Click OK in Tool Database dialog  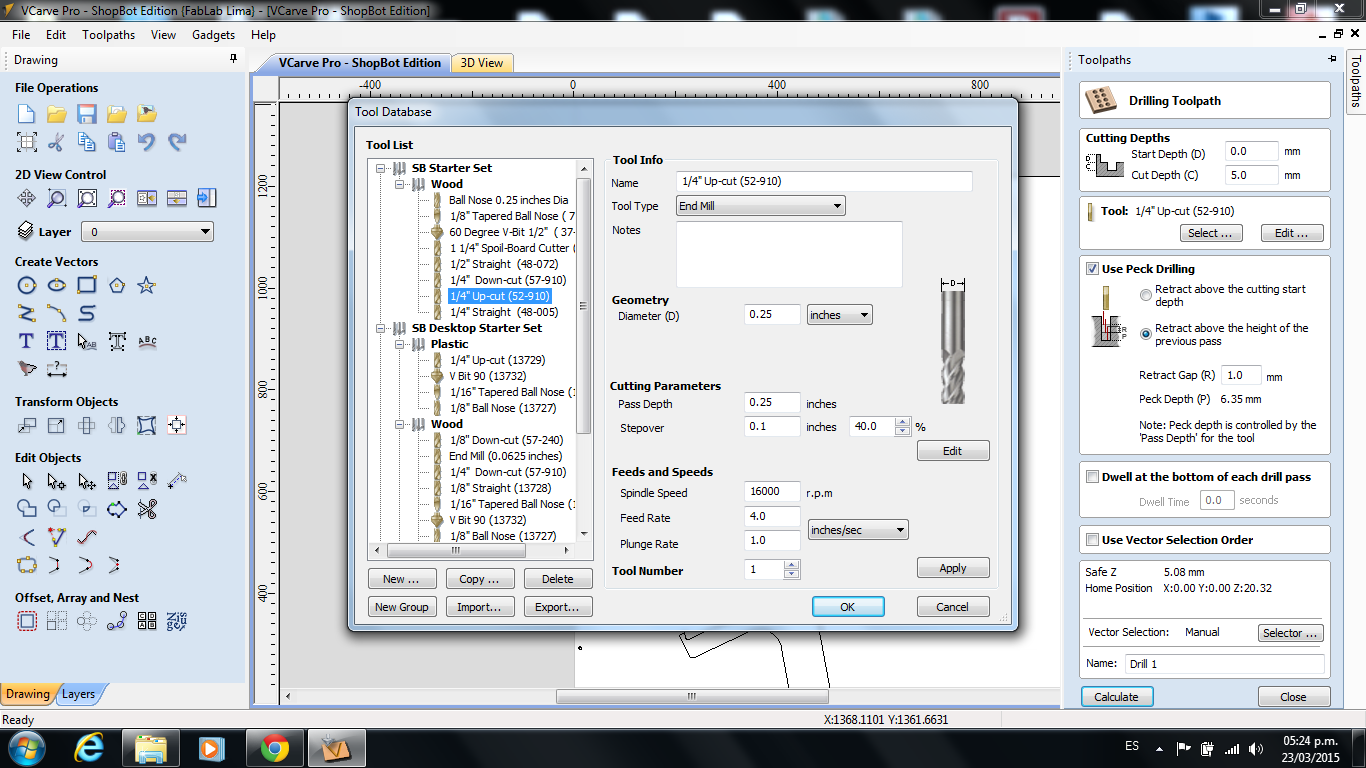(848, 607)
